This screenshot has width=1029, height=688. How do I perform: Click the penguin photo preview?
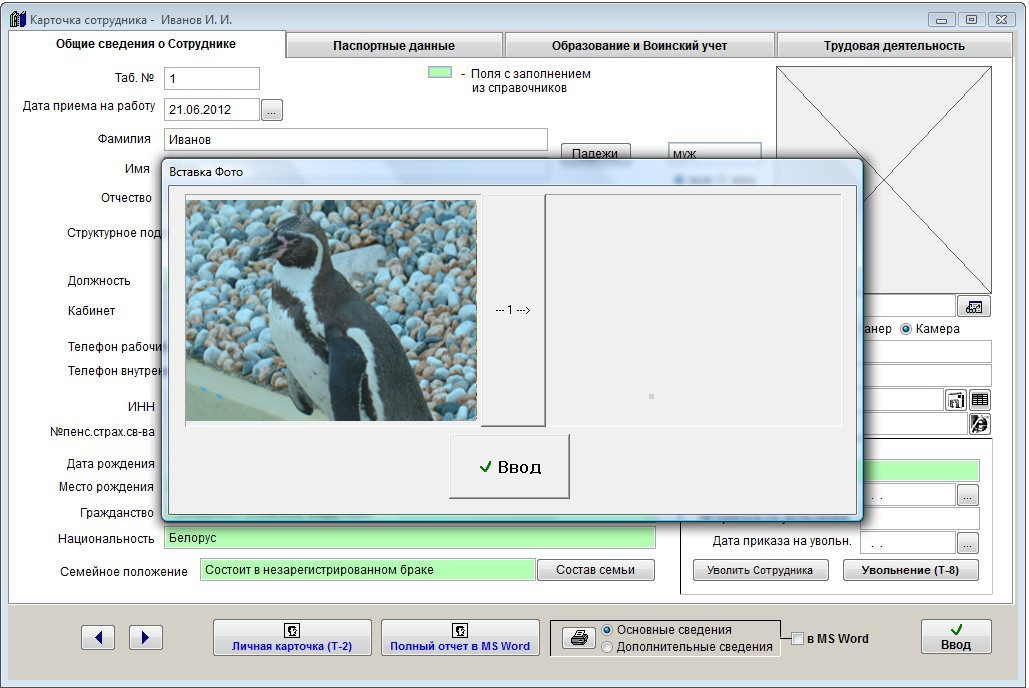(x=331, y=309)
